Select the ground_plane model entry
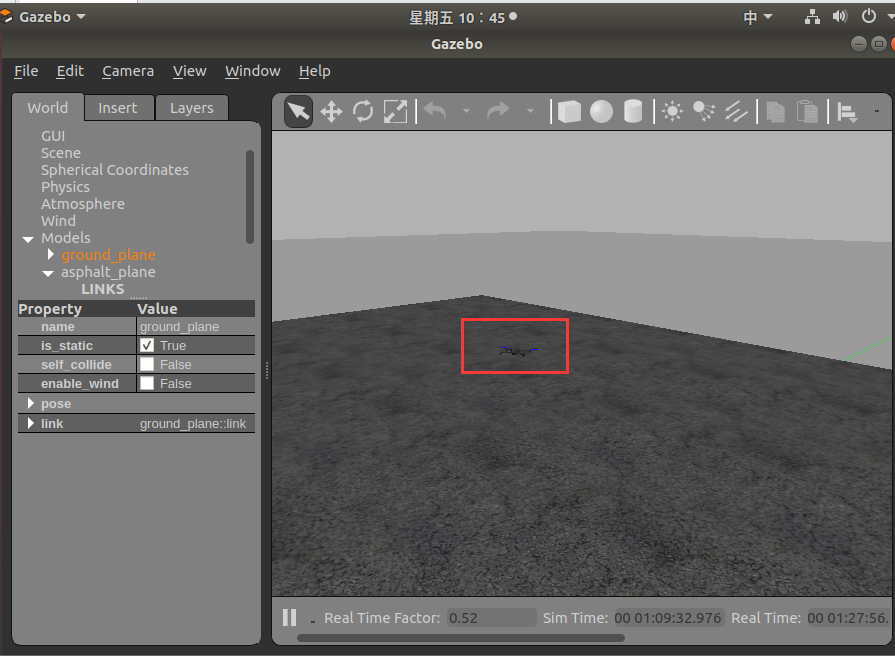The width and height of the screenshot is (895, 656). (108, 255)
